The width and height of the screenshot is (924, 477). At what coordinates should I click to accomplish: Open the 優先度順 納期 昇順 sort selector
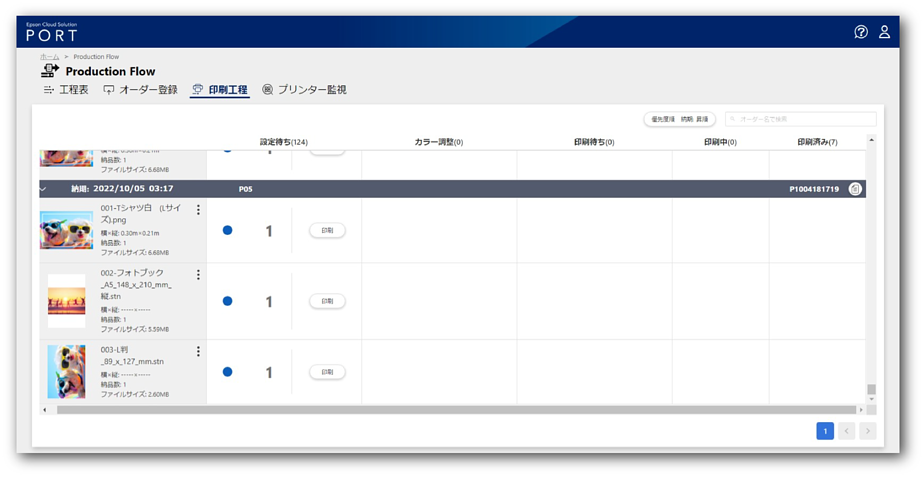[679, 119]
